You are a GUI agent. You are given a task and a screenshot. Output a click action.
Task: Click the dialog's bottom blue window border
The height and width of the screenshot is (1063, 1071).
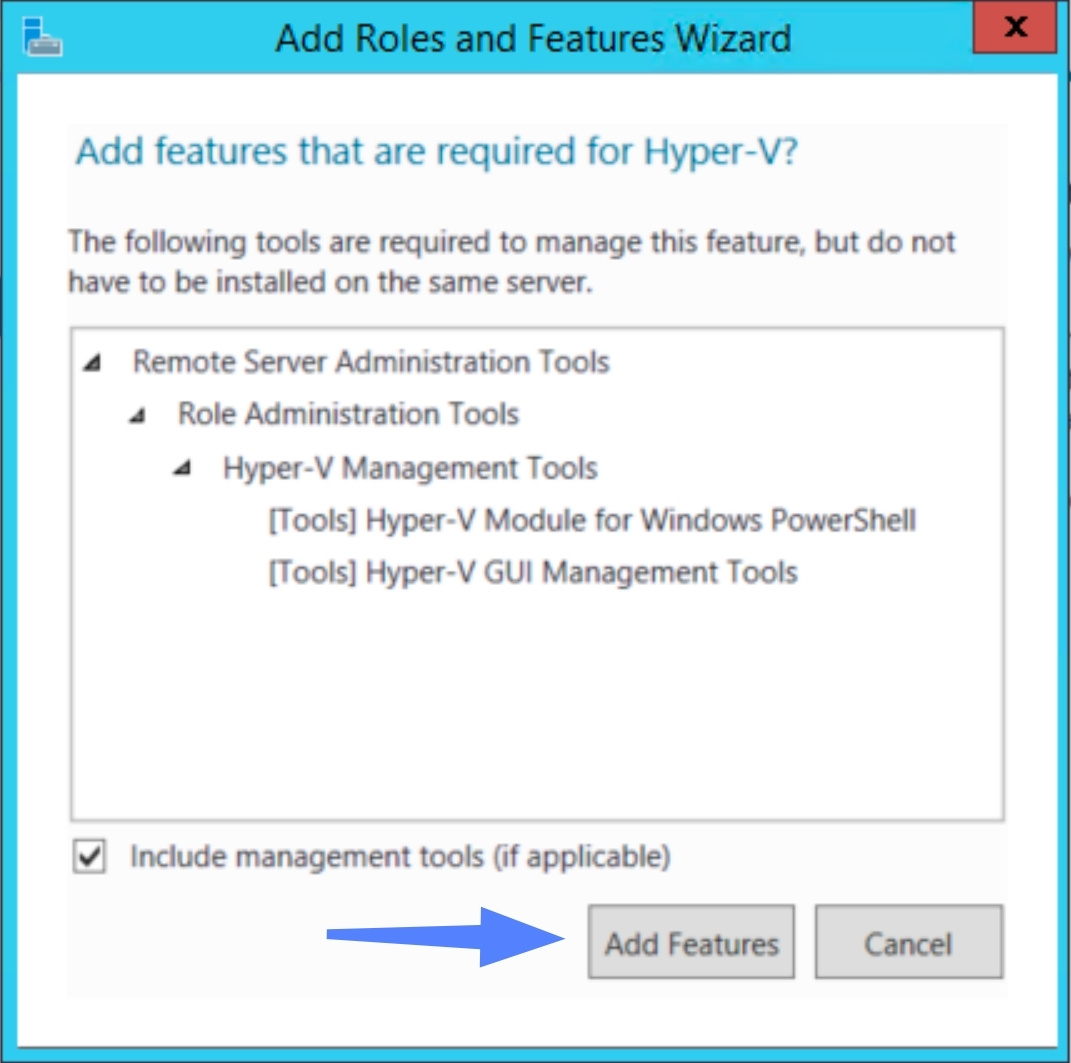point(535,1054)
